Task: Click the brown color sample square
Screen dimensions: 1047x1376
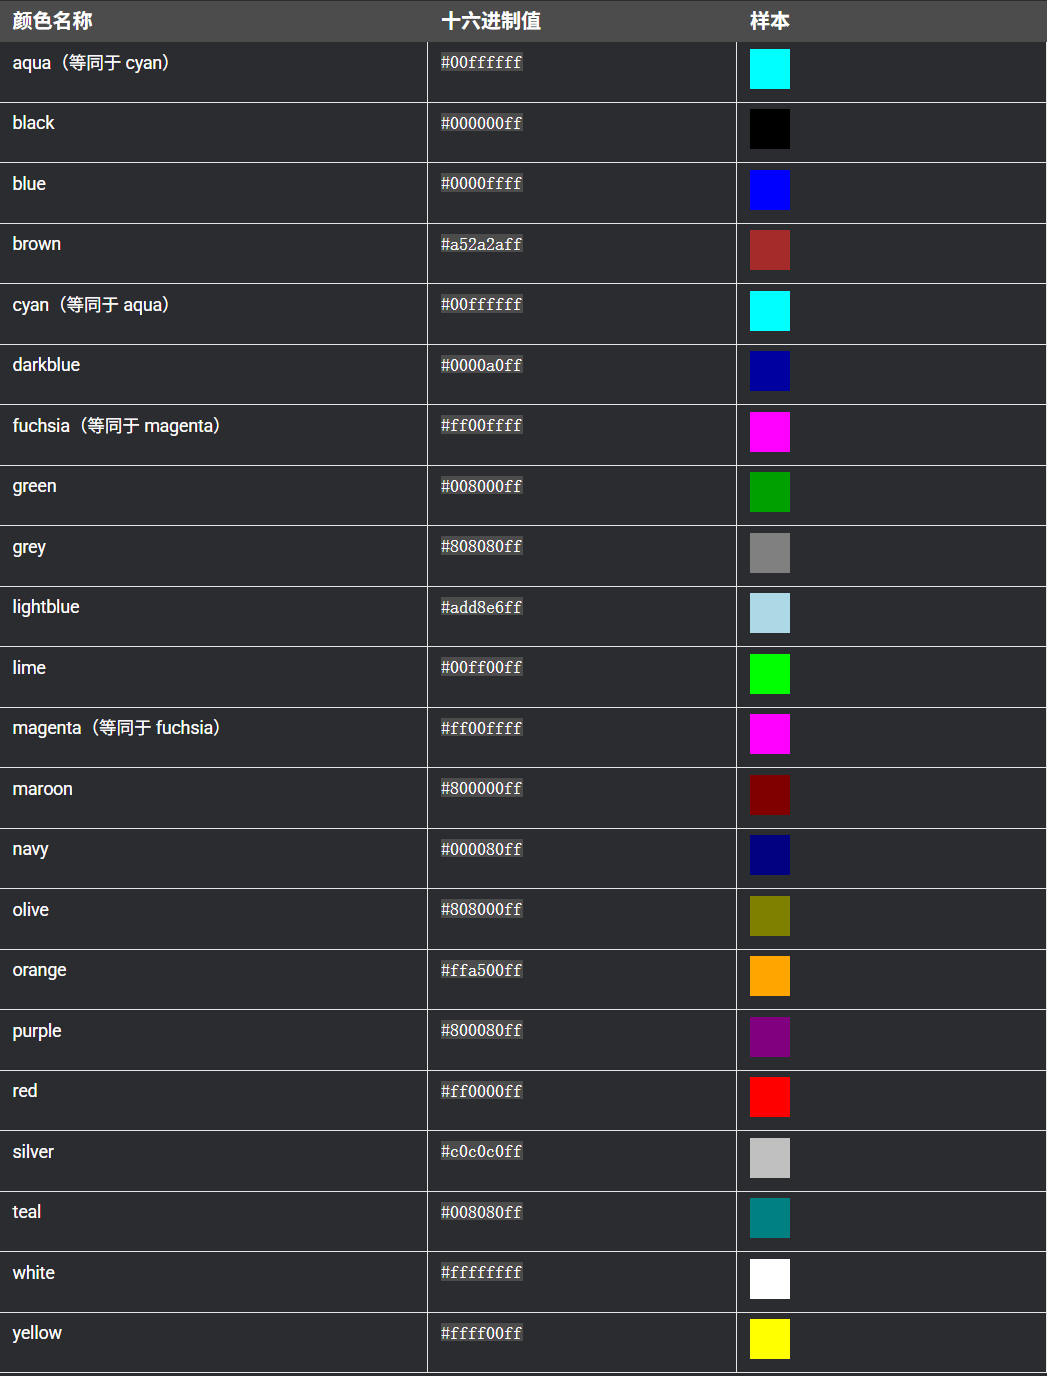Action: point(769,250)
